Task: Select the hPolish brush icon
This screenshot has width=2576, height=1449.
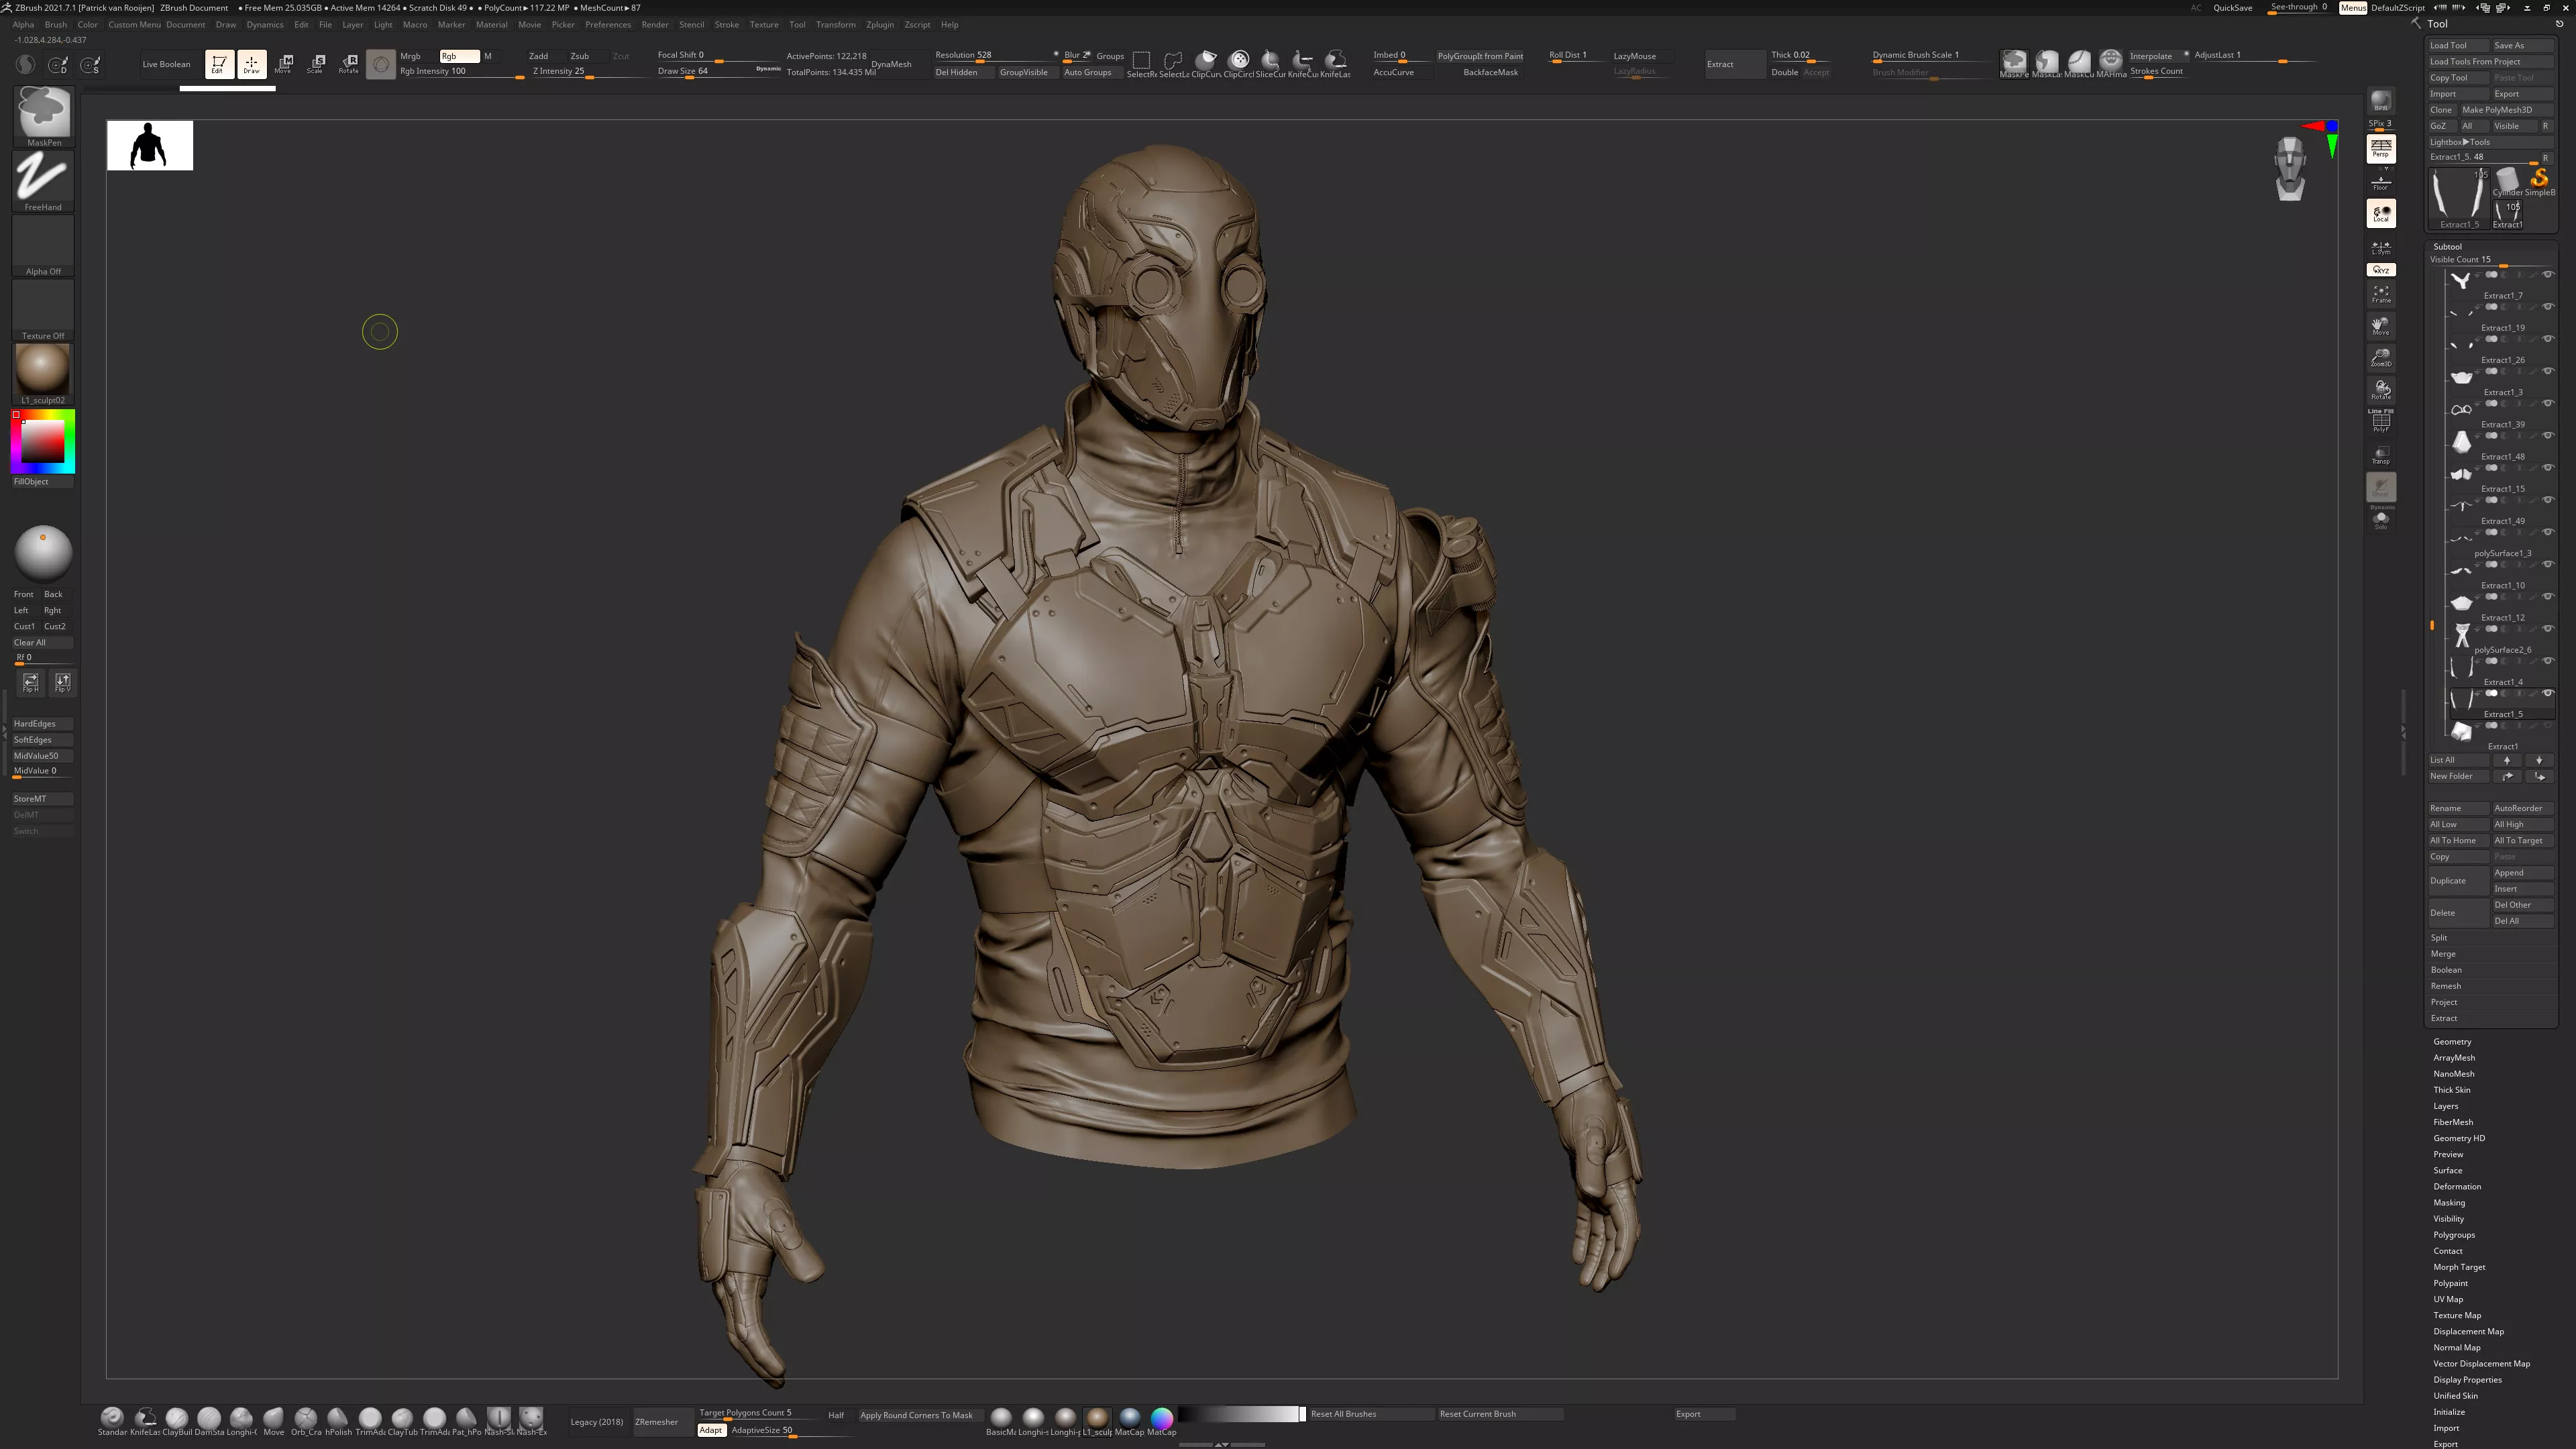Action: click(338, 1418)
